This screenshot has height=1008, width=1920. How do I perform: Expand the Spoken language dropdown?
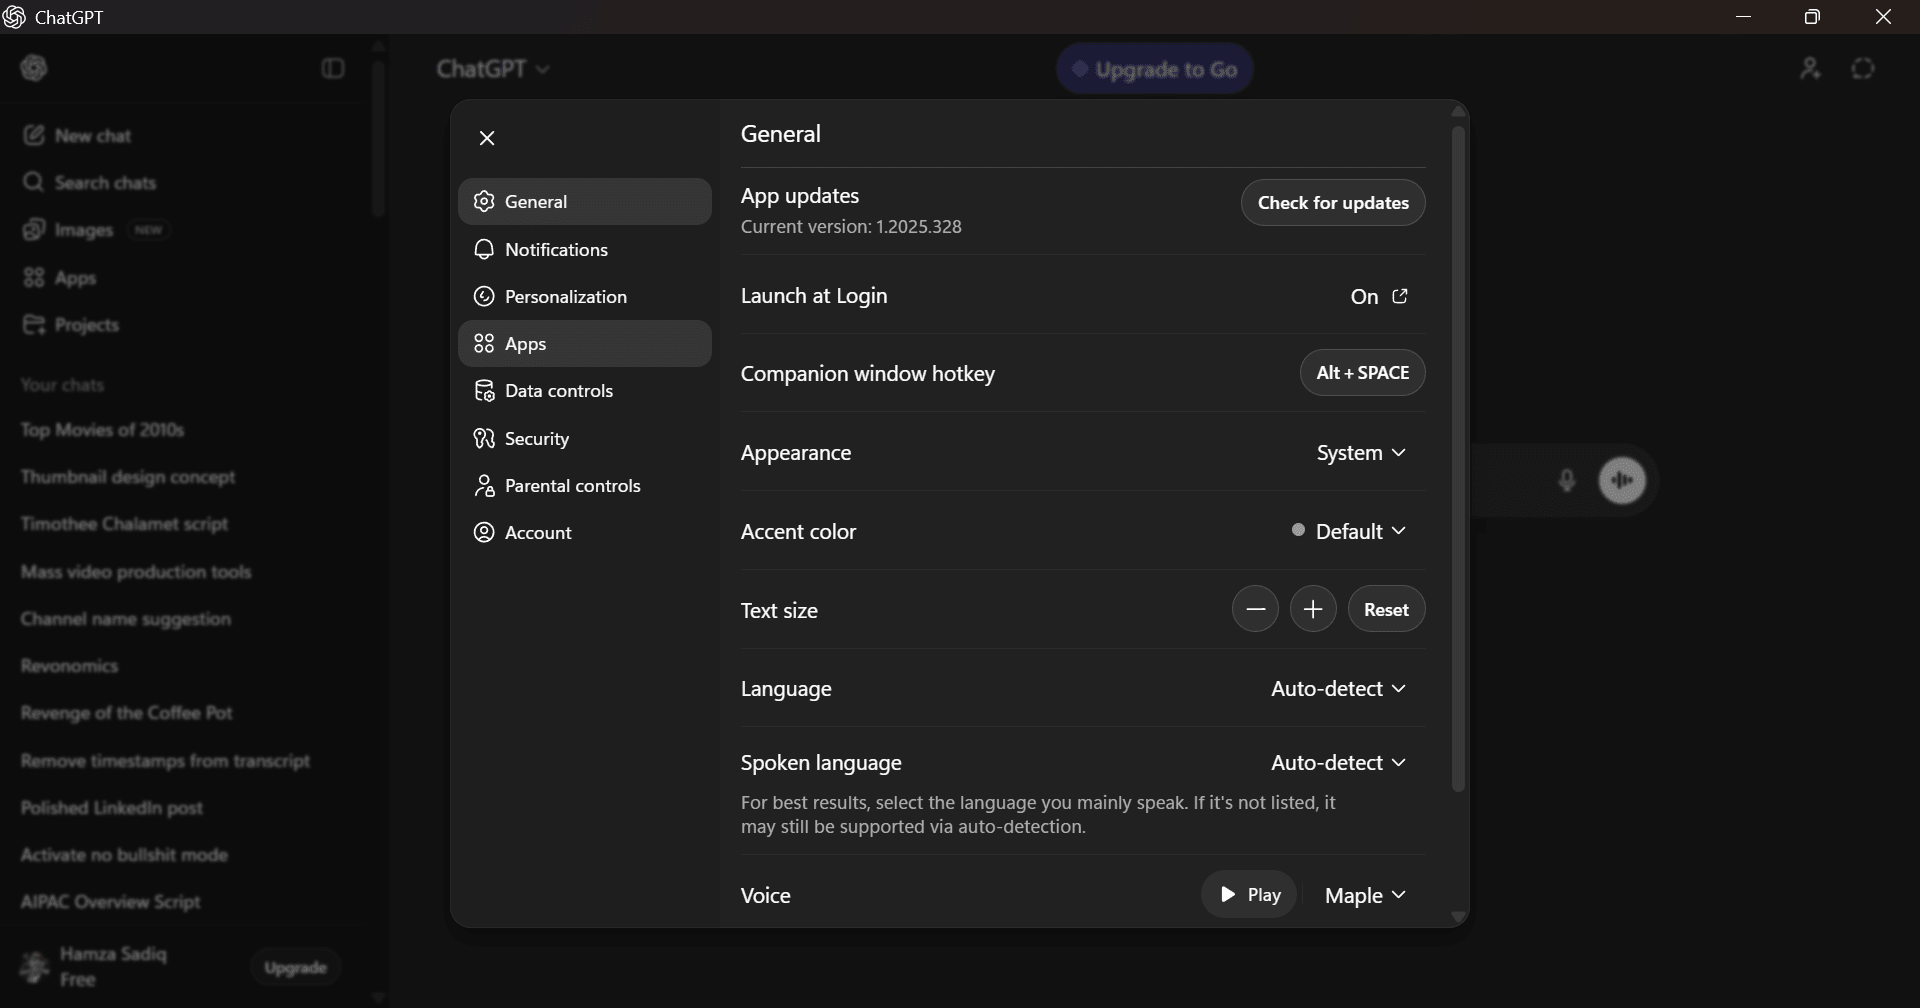click(x=1338, y=763)
